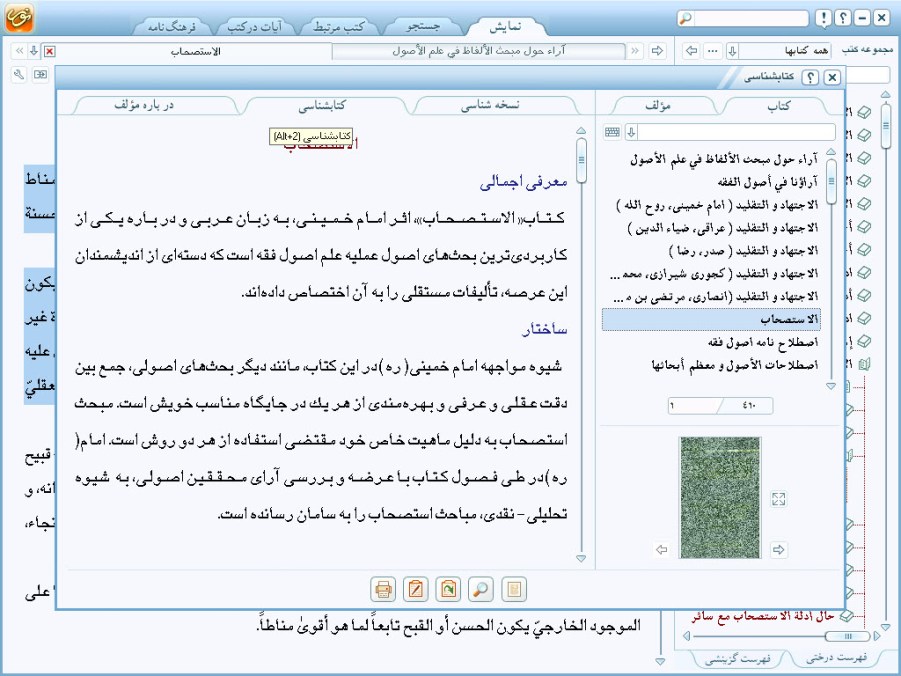This screenshot has width=901, height=676.
Task: Click the book list vertical scrollbar thumb
Action: pos(831,182)
